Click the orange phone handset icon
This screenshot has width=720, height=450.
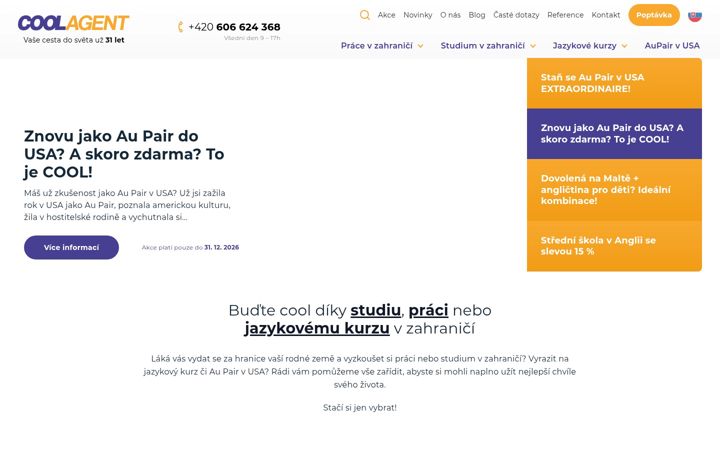pos(180,27)
